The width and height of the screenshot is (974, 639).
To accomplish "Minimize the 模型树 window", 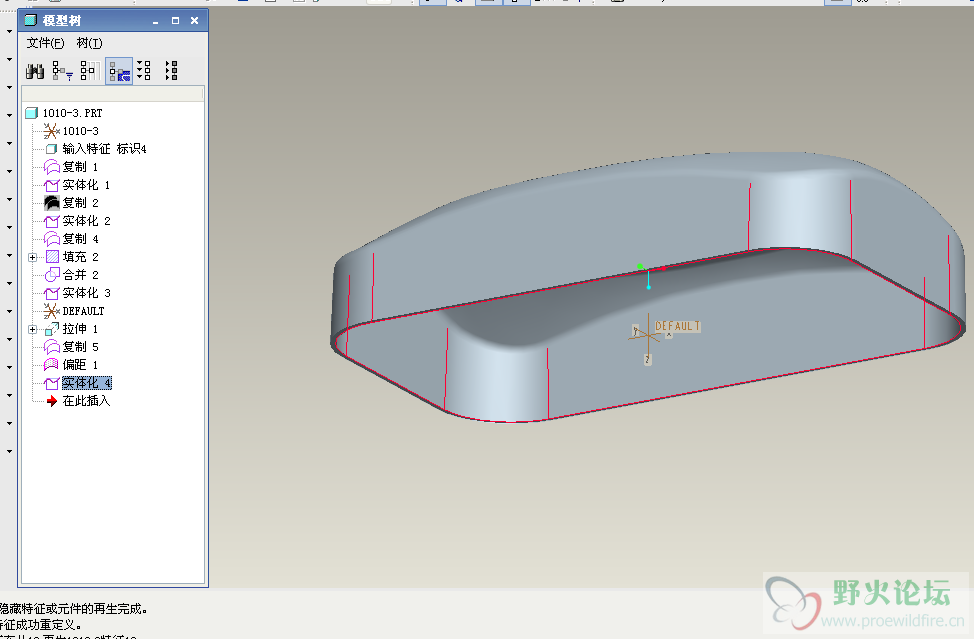I will click(x=155, y=21).
